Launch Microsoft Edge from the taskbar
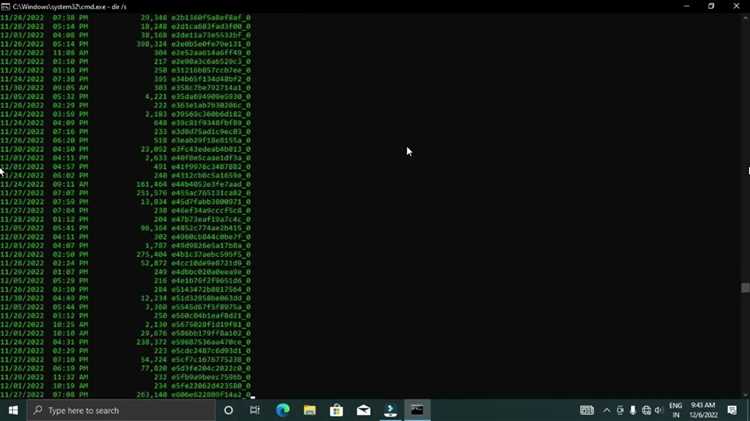Image resolution: width=750 pixels, height=421 pixels. (x=283, y=410)
